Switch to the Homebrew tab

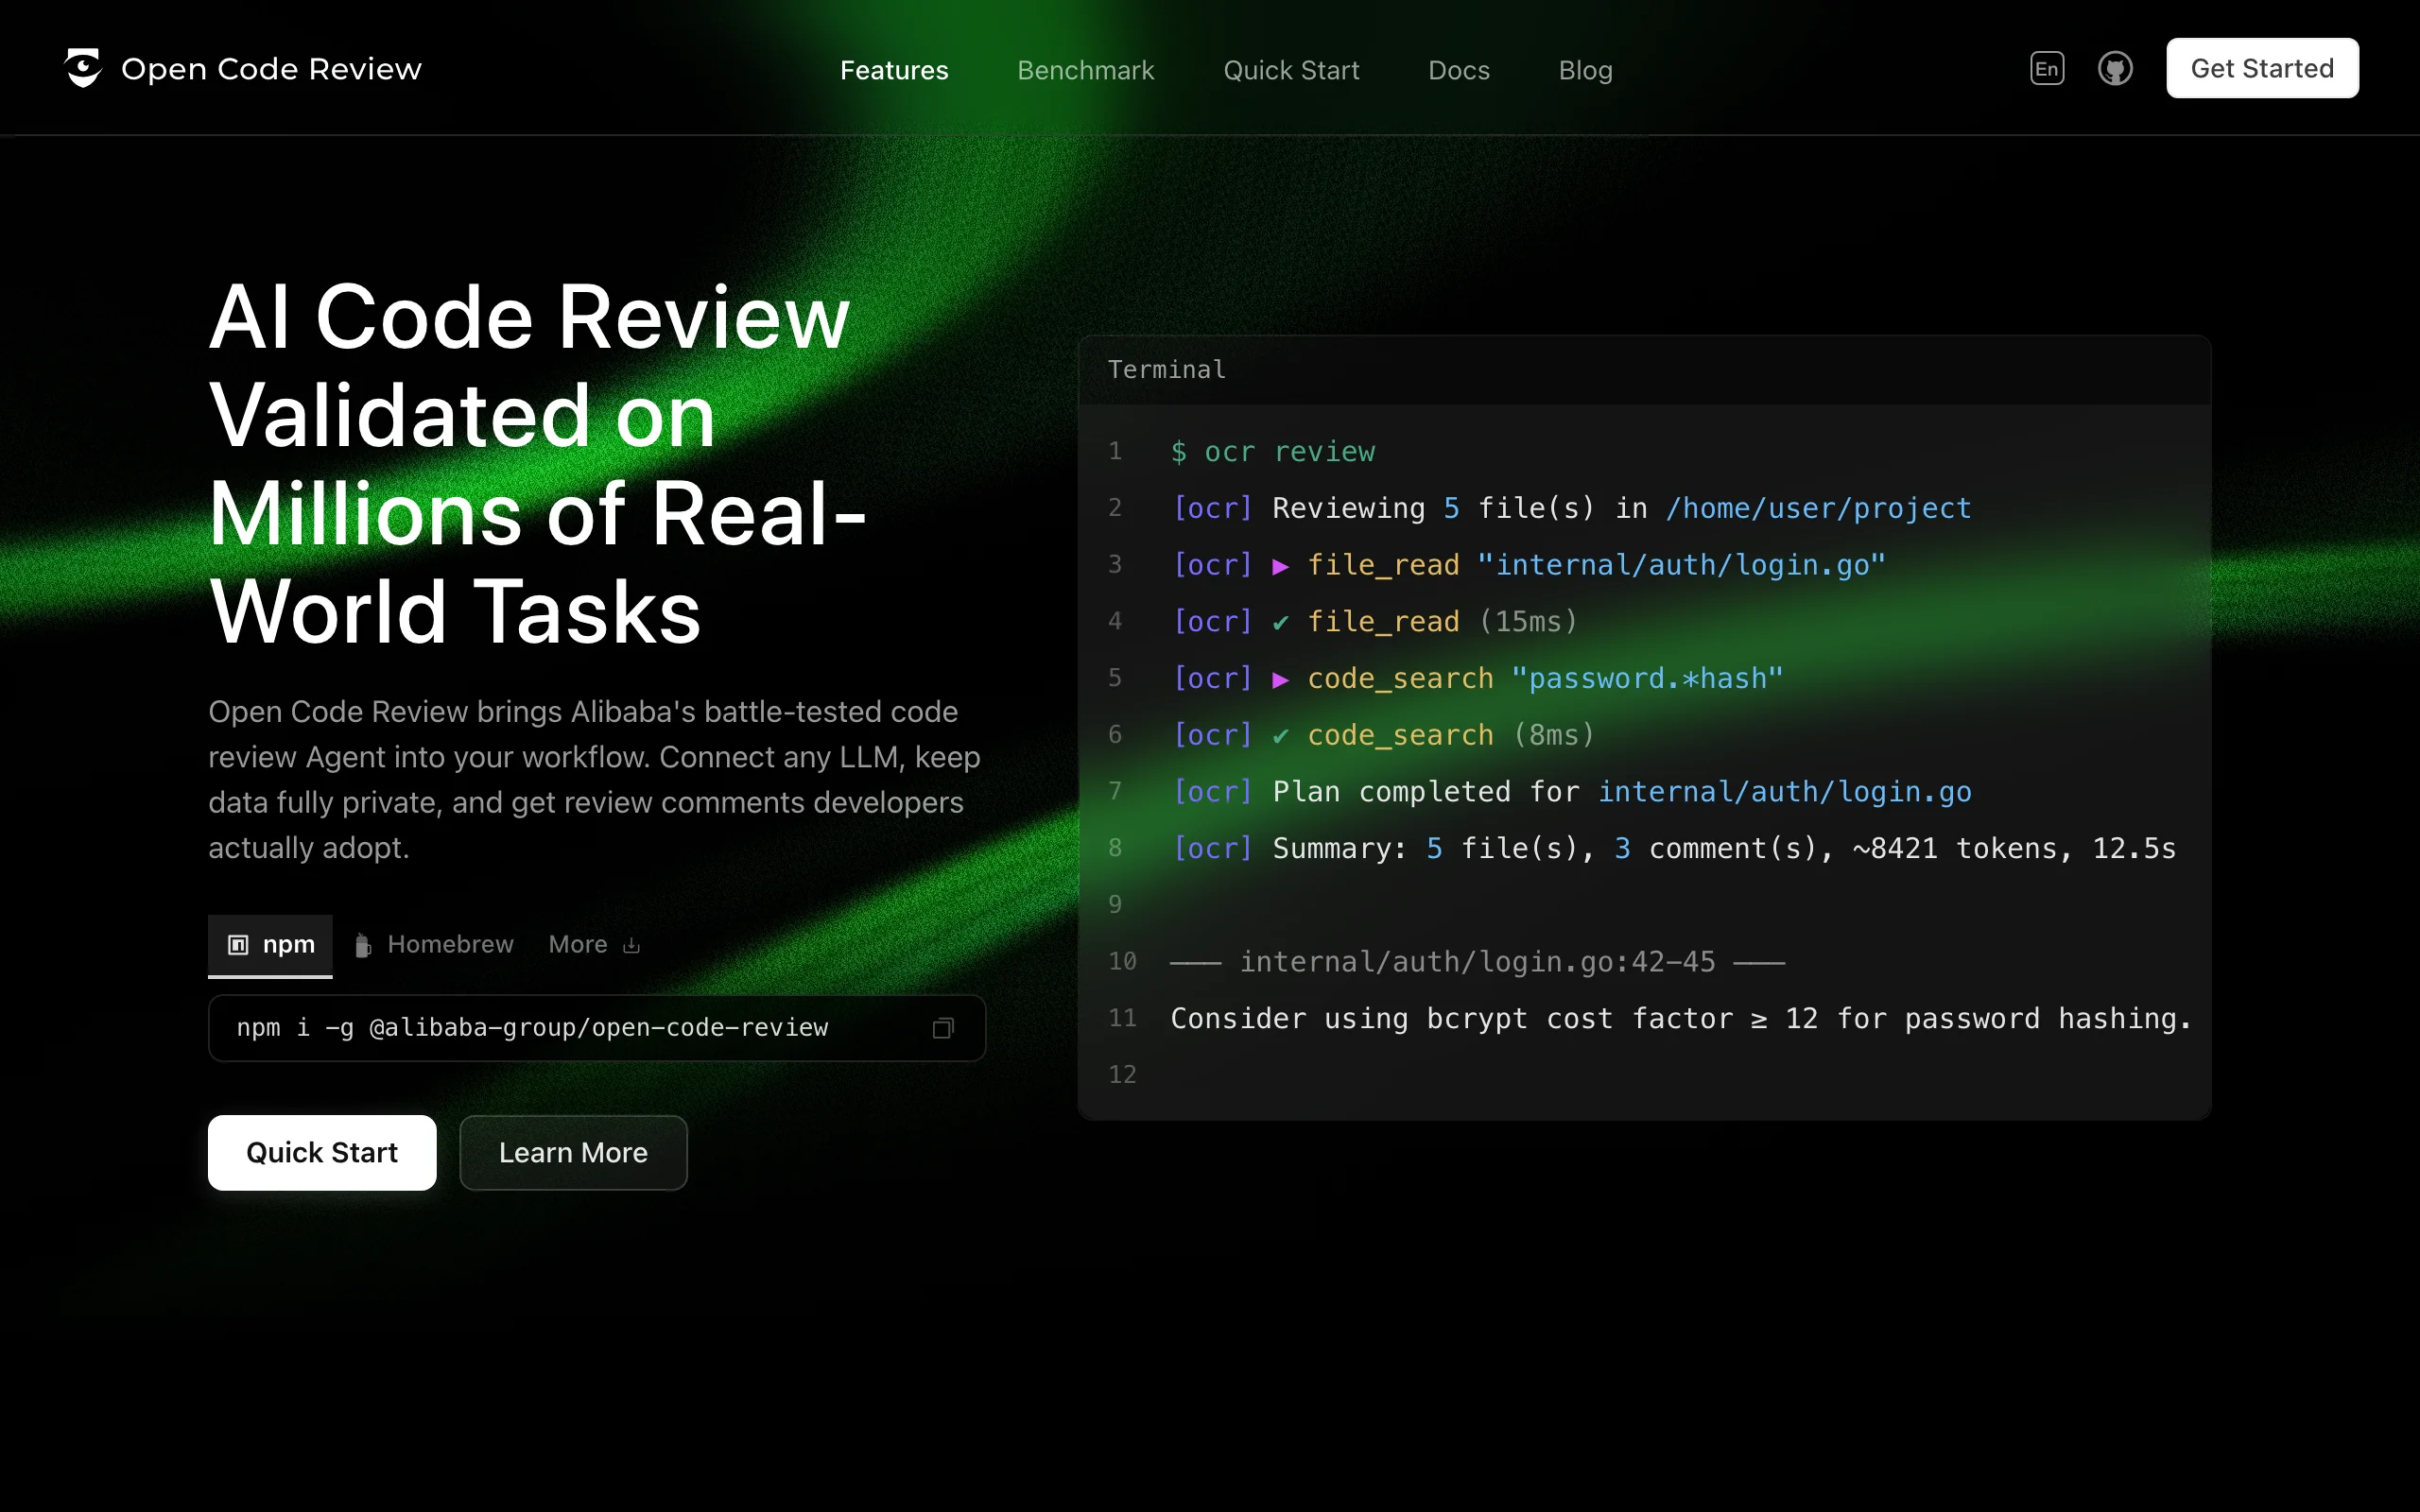coord(435,945)
